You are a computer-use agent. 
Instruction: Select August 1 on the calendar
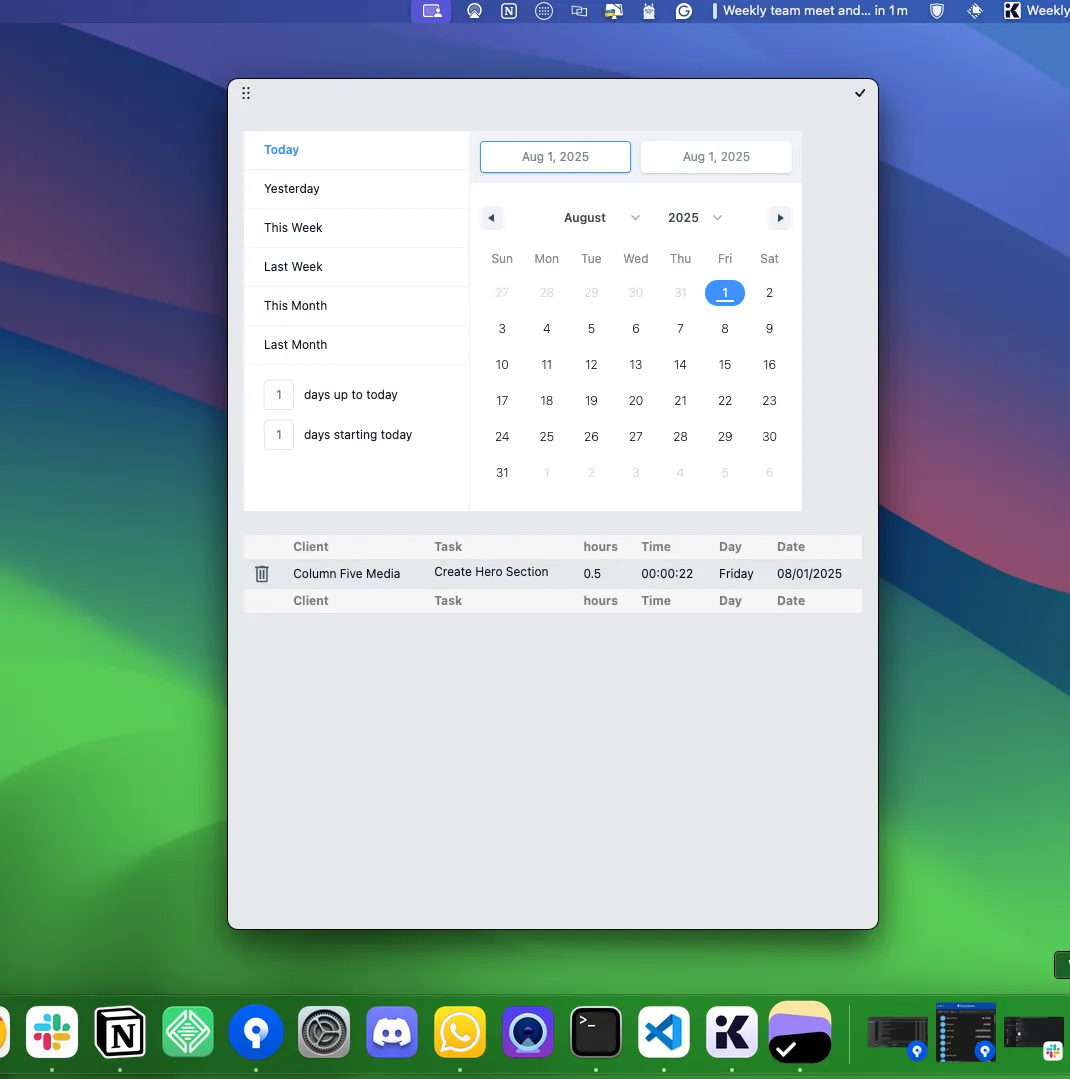point(725,293)
